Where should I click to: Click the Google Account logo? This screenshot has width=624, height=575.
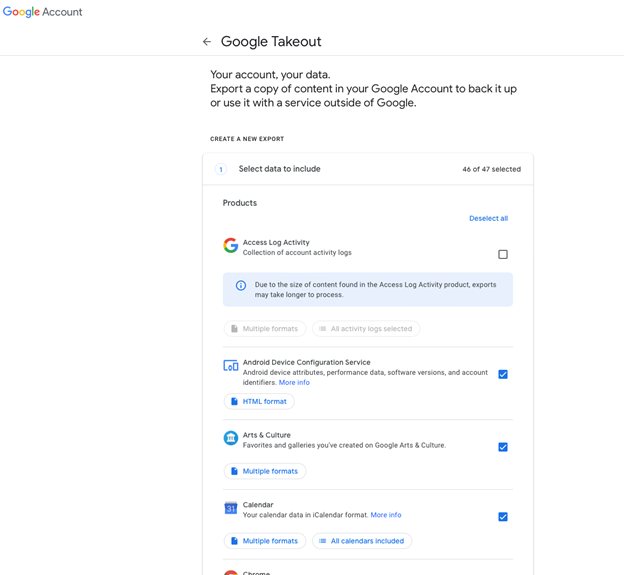coord(43,12)
